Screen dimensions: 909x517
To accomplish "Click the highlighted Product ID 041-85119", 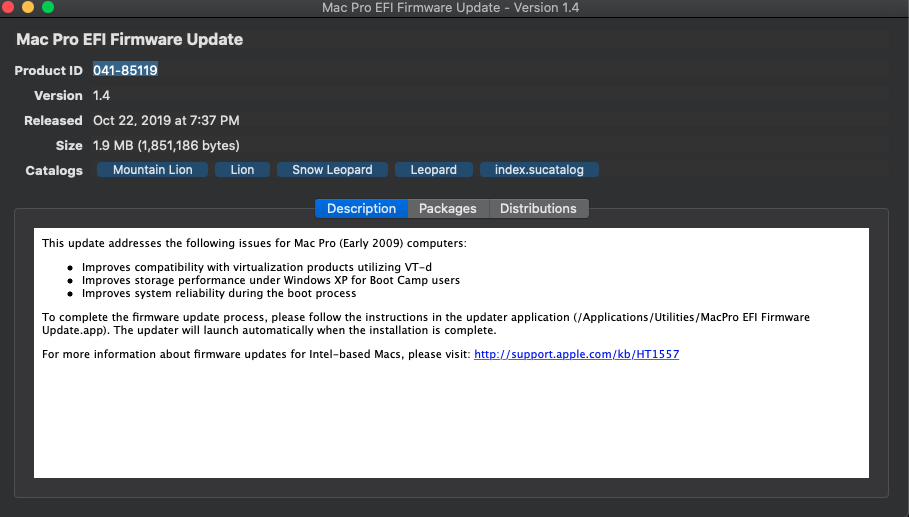I will (x=125, y=70).
